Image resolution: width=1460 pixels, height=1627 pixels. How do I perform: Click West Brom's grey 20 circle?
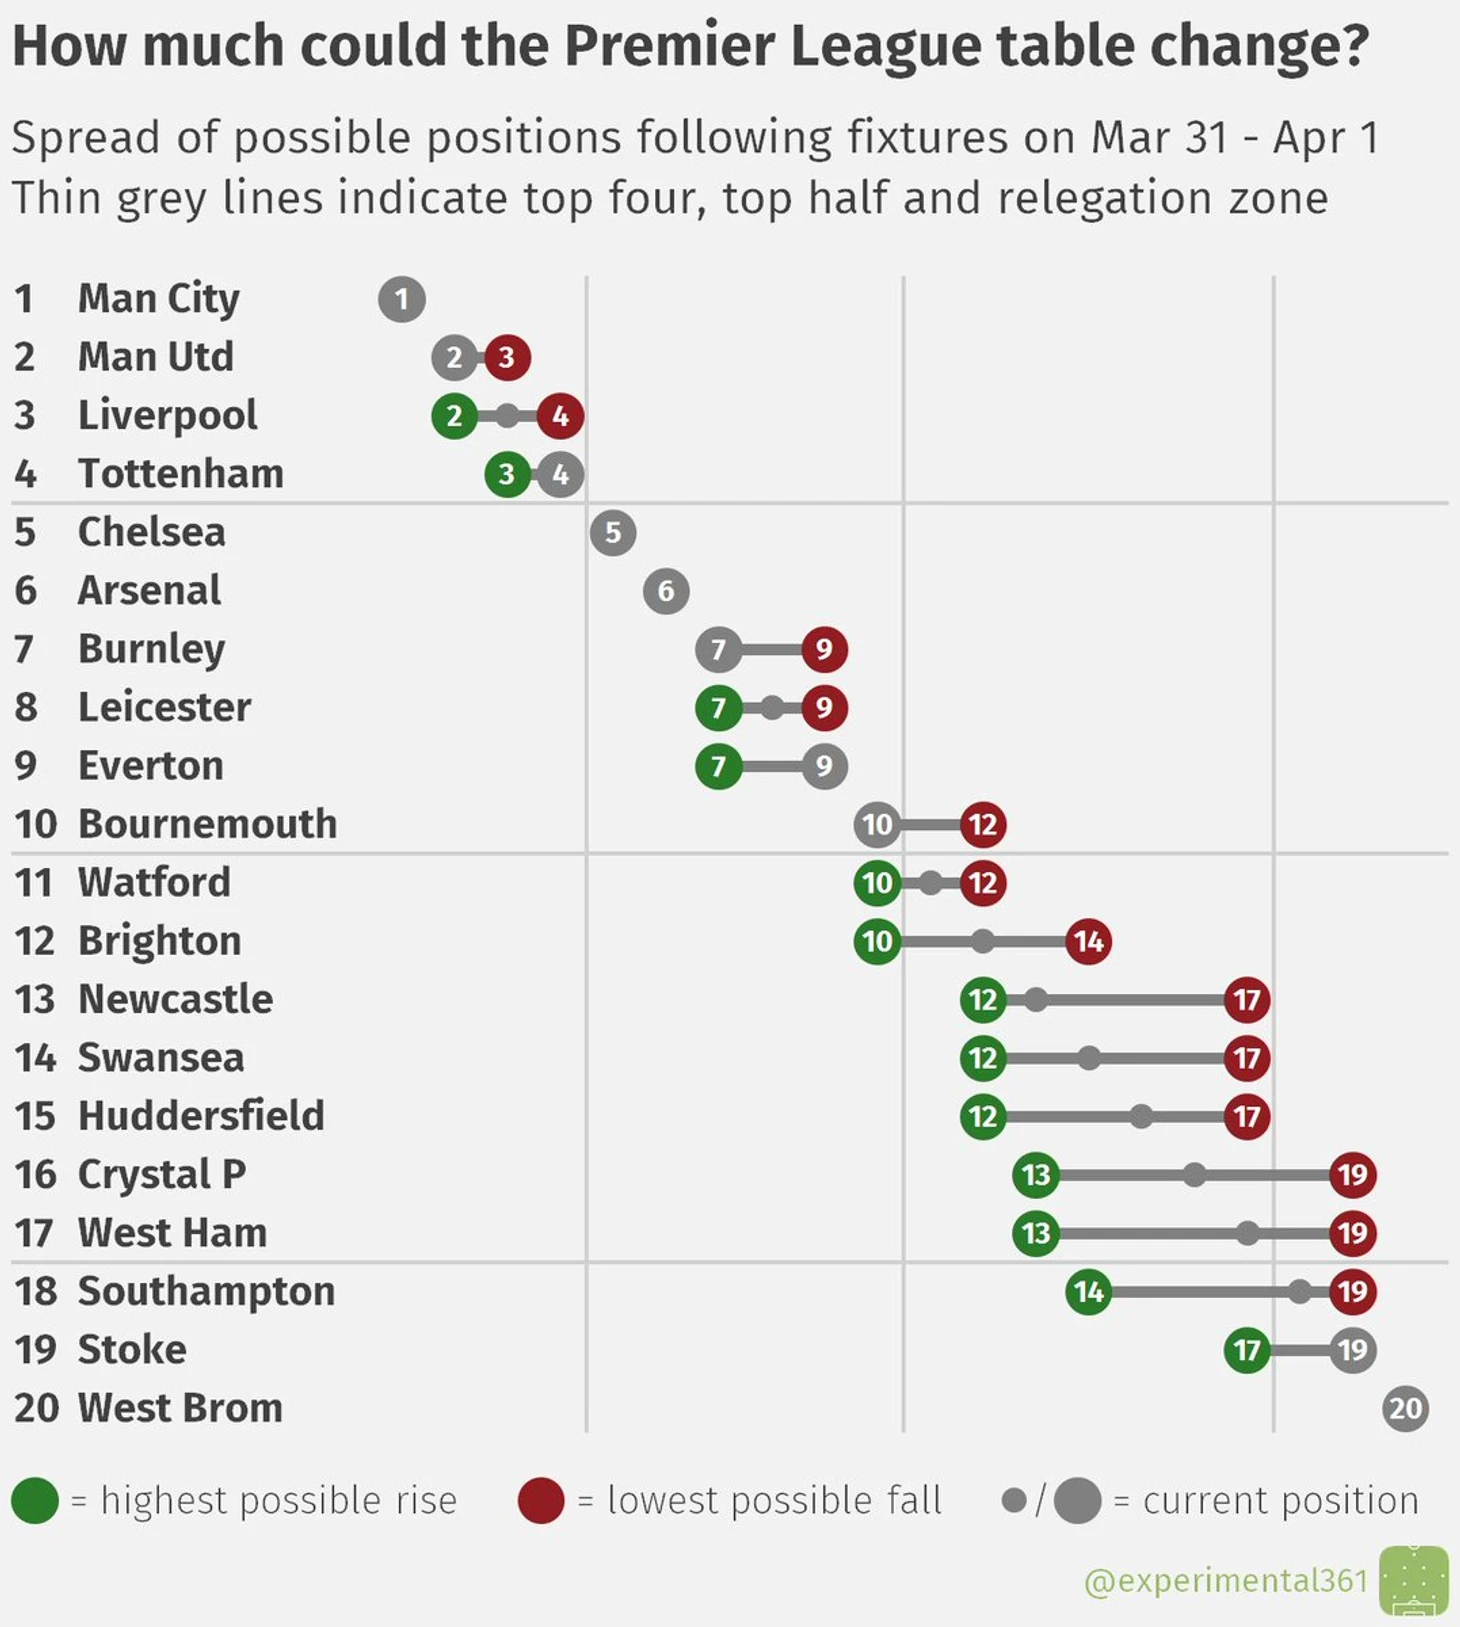1405,1409
